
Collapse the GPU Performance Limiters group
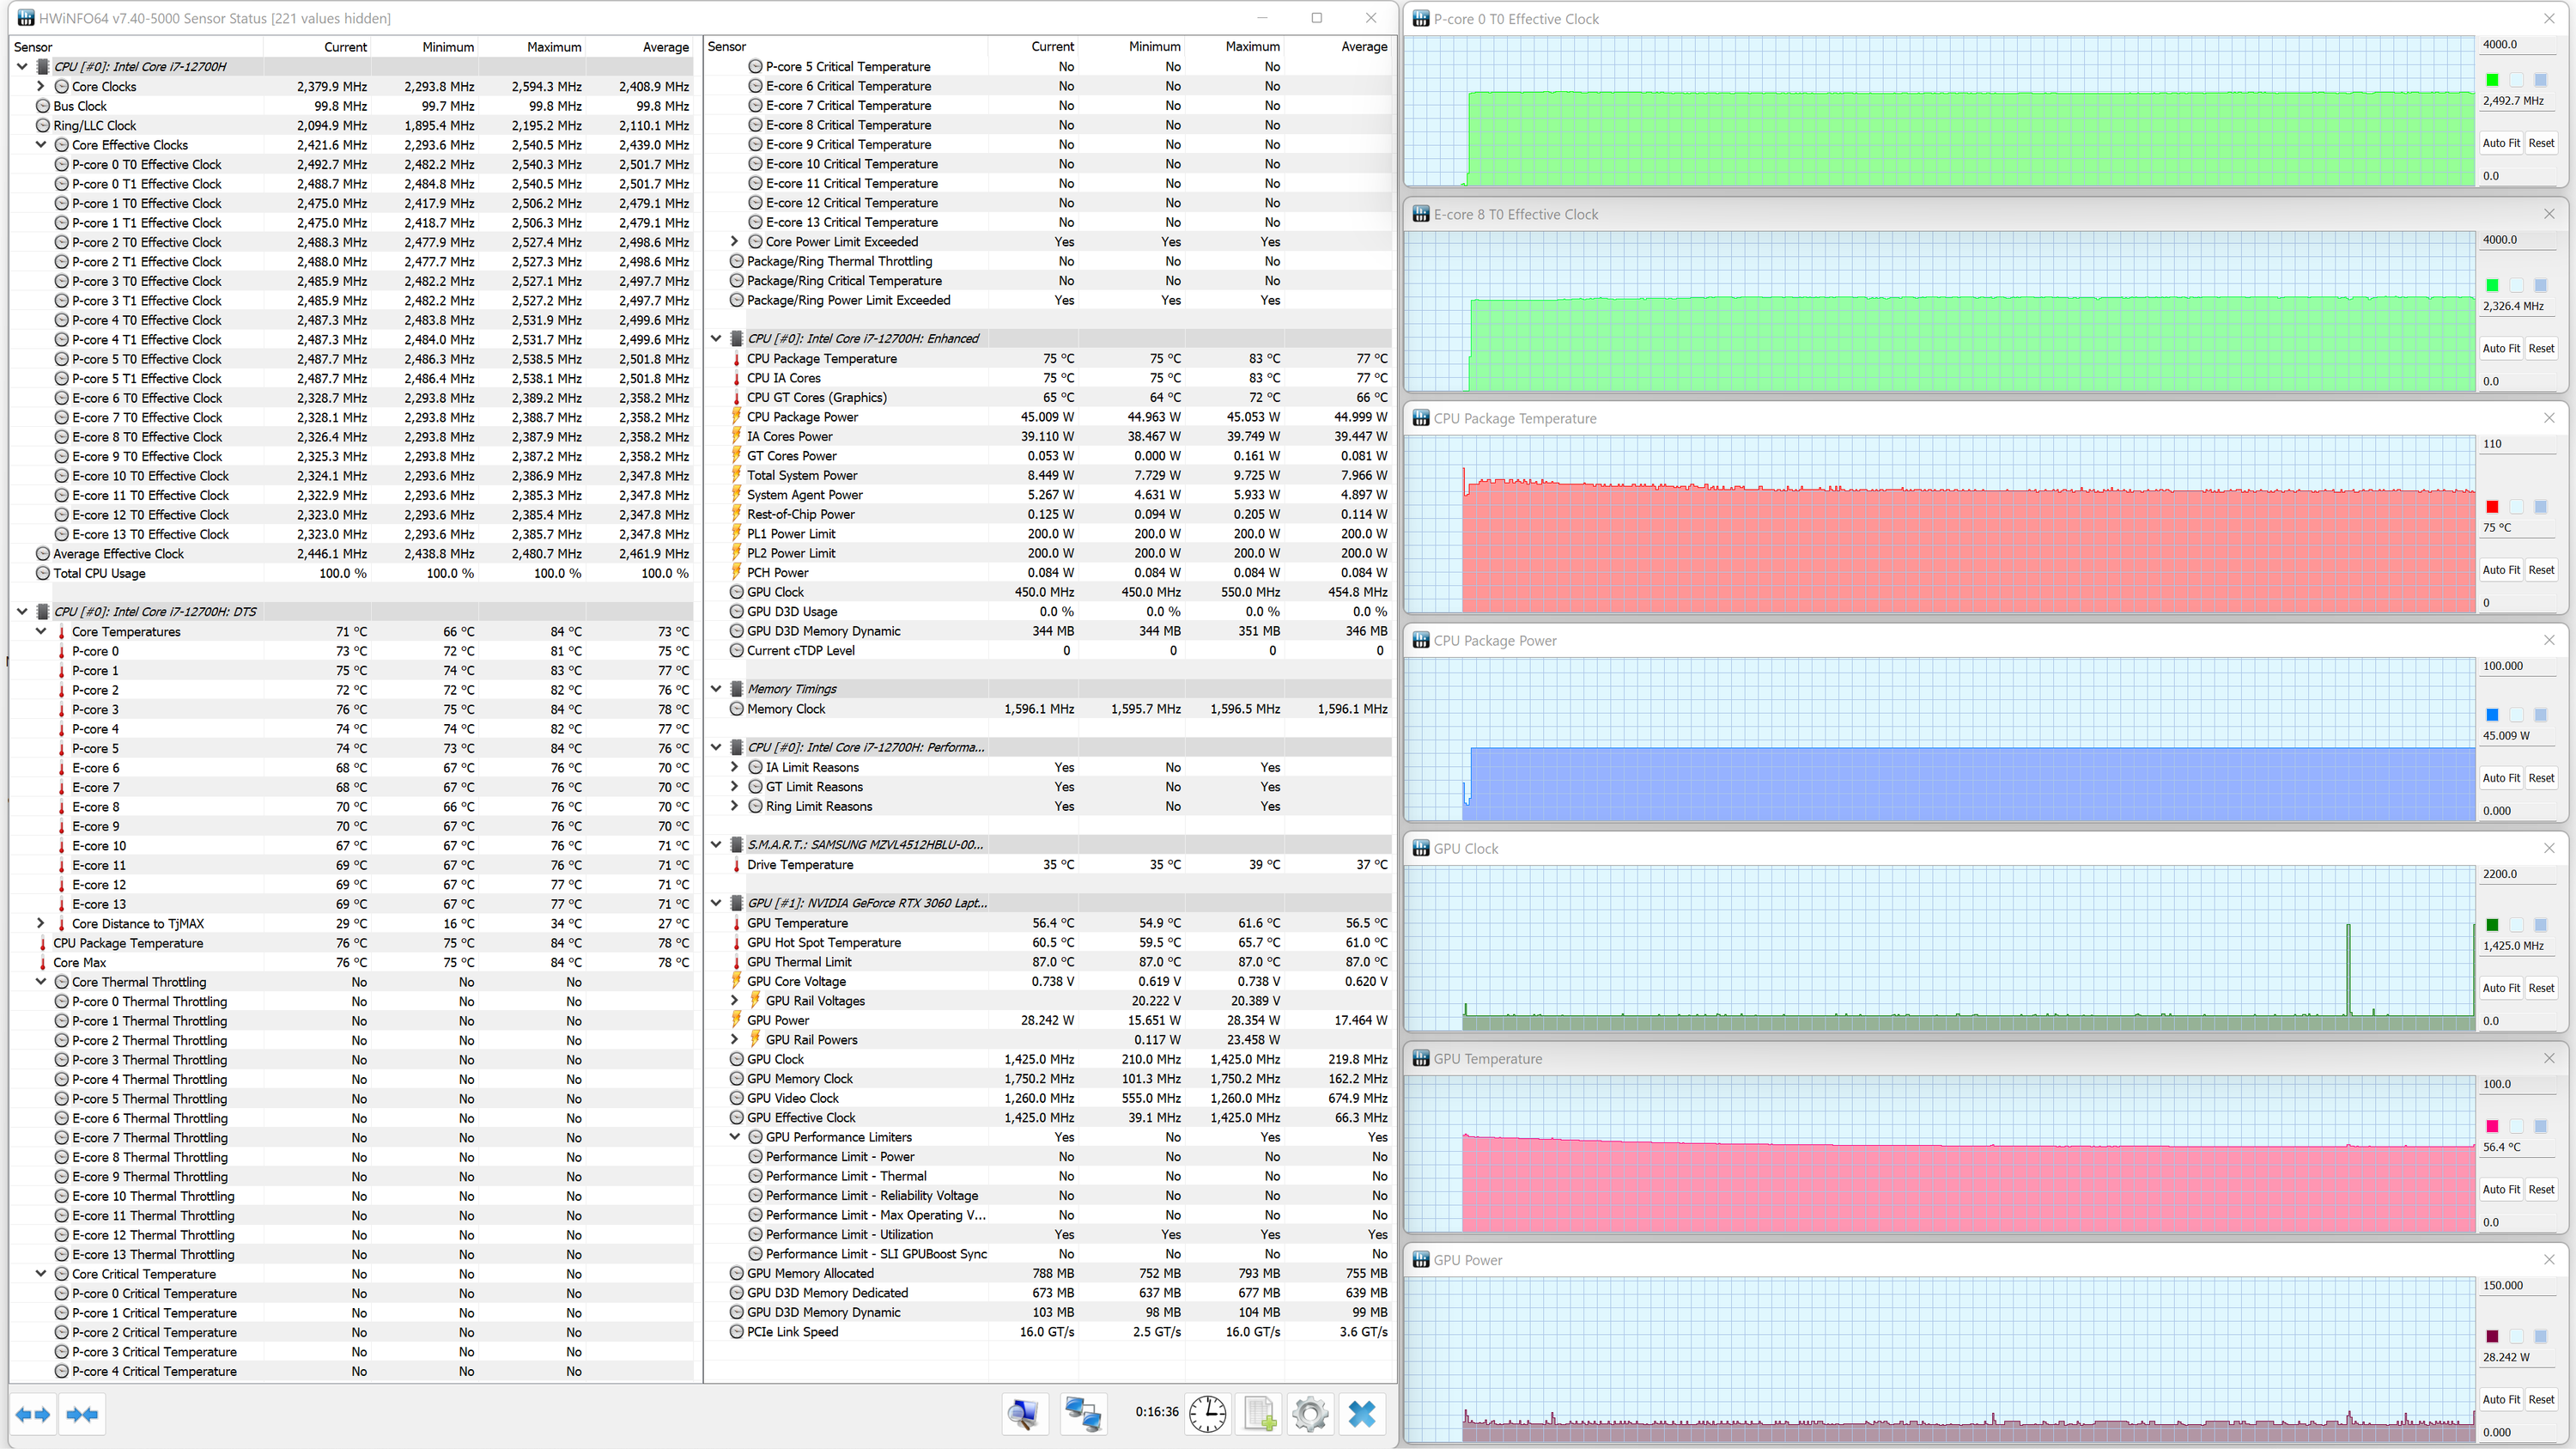734,1137
